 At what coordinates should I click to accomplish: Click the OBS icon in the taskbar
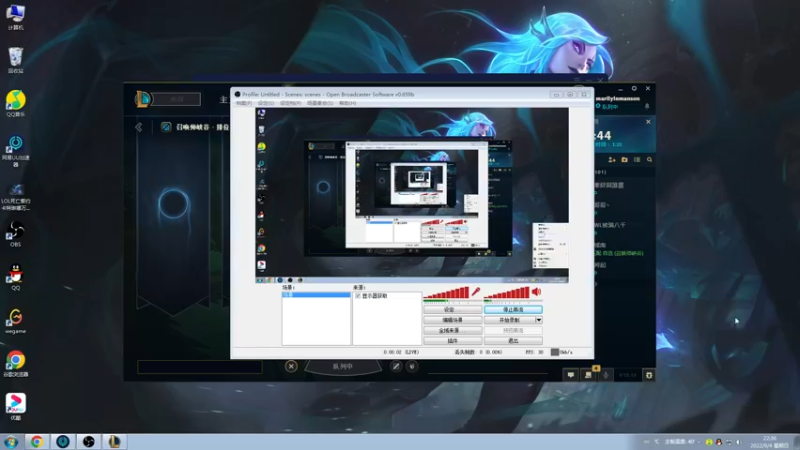(88, 442)
